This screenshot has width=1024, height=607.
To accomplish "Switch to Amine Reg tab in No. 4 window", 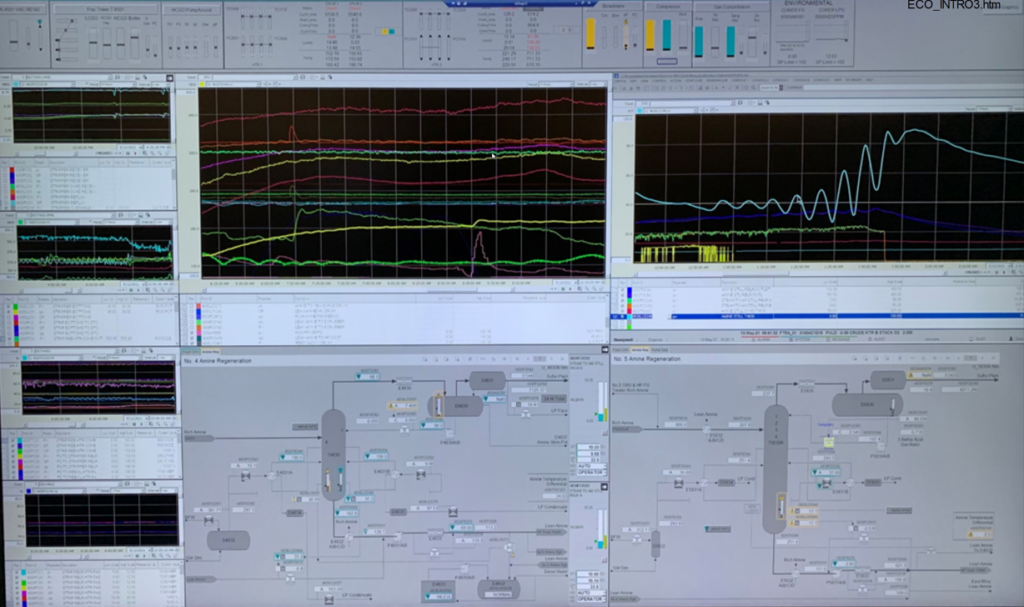I will pos(210,352).
